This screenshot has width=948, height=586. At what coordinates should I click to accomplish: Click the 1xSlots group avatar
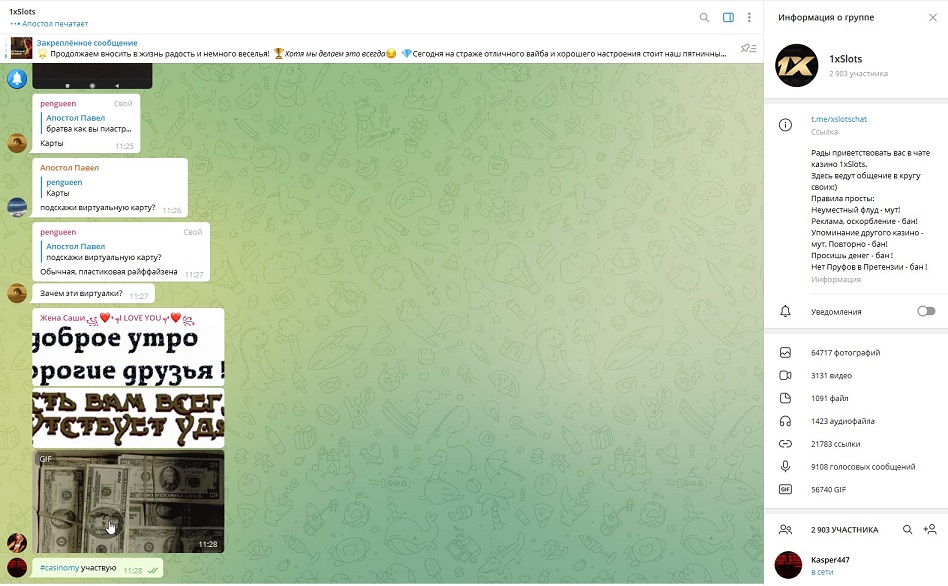797,65
